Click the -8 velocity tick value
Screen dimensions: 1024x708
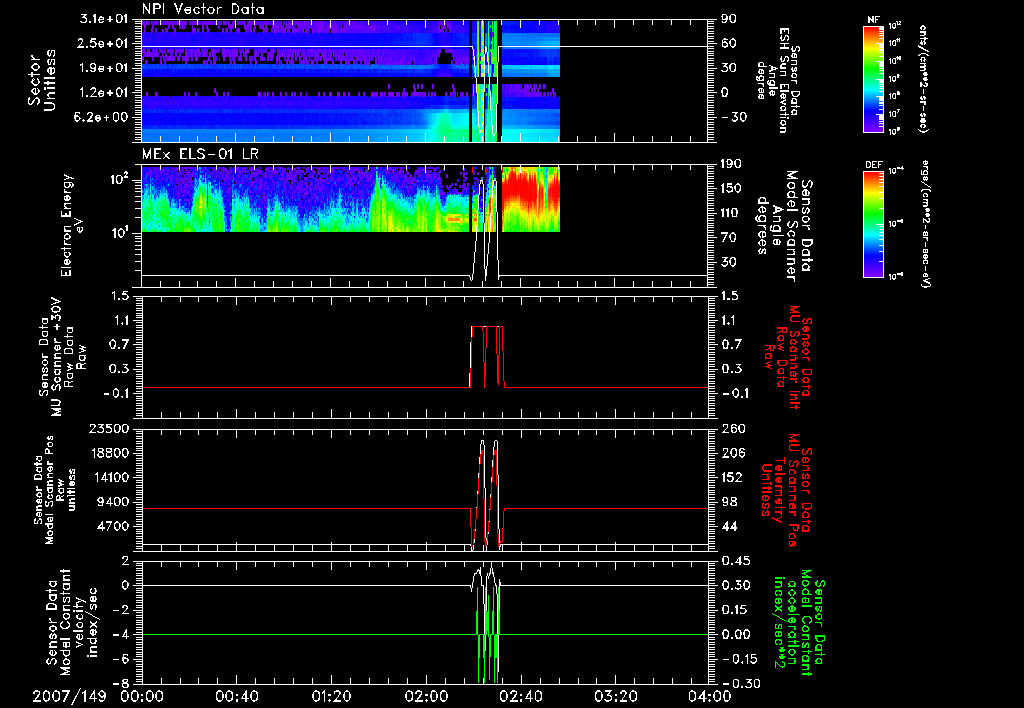coord(121,684)
